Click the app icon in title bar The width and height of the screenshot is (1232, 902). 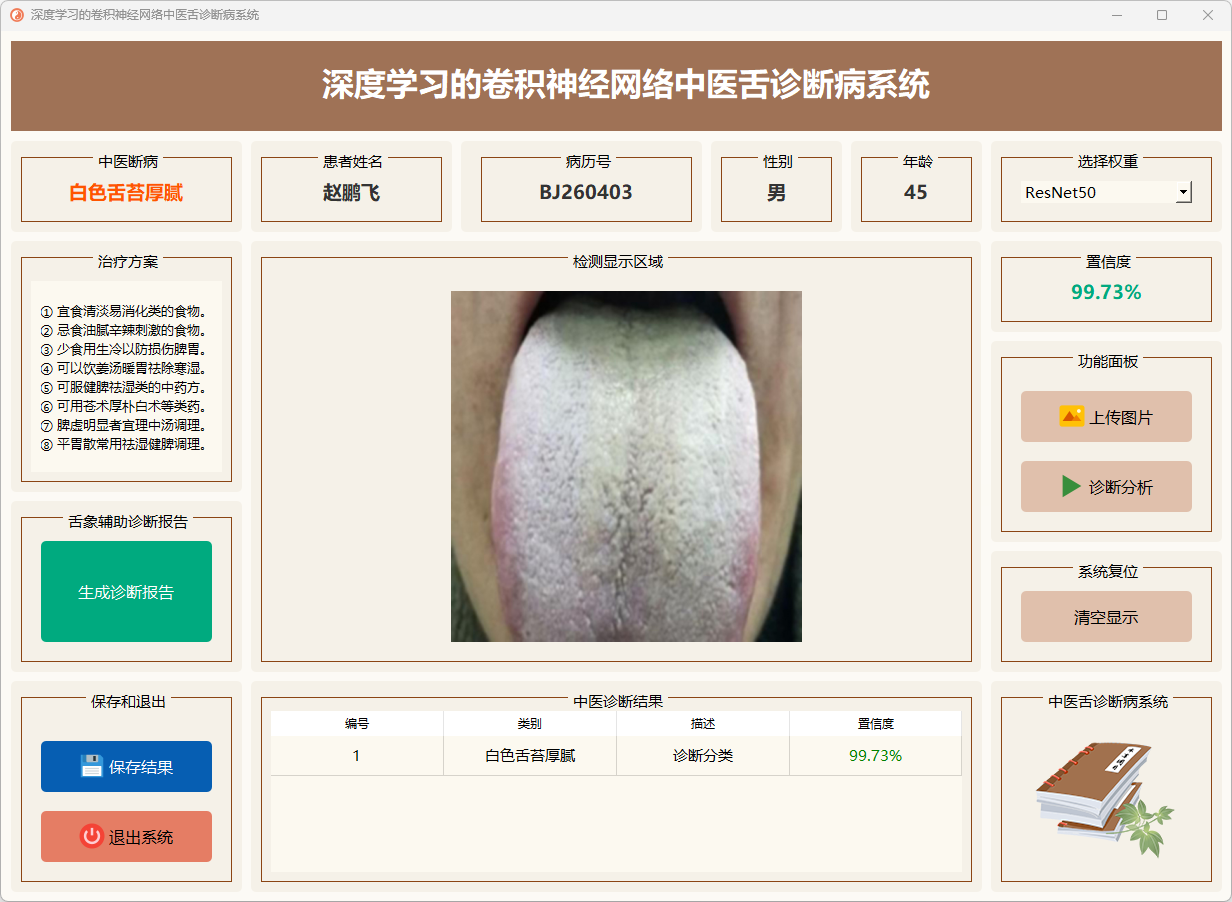[16, 15]
